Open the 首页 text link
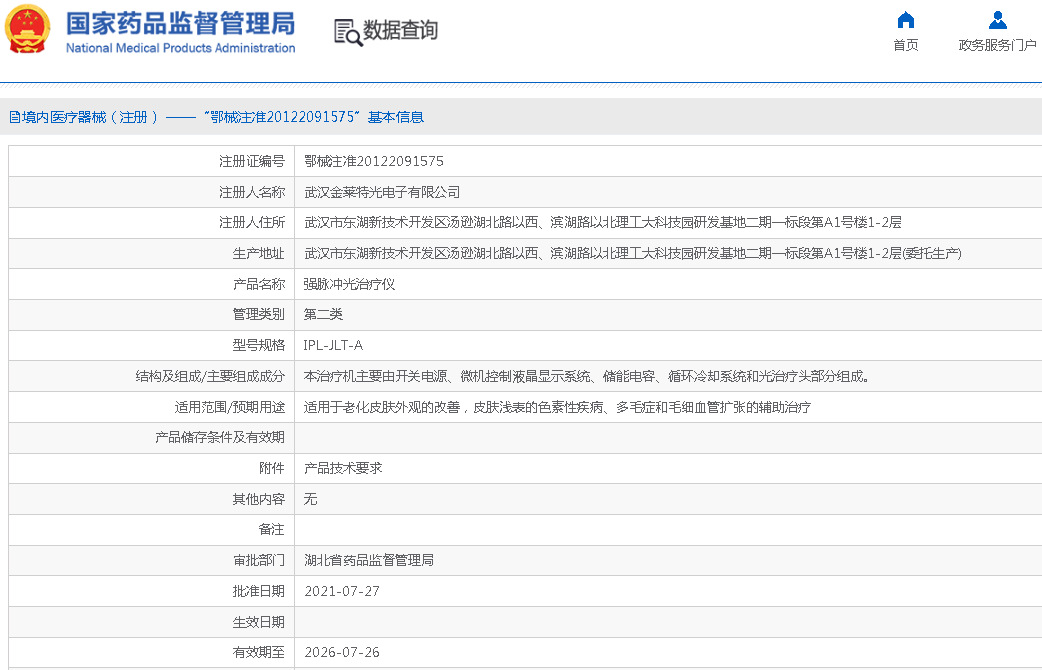 click(x=906, y=45)
